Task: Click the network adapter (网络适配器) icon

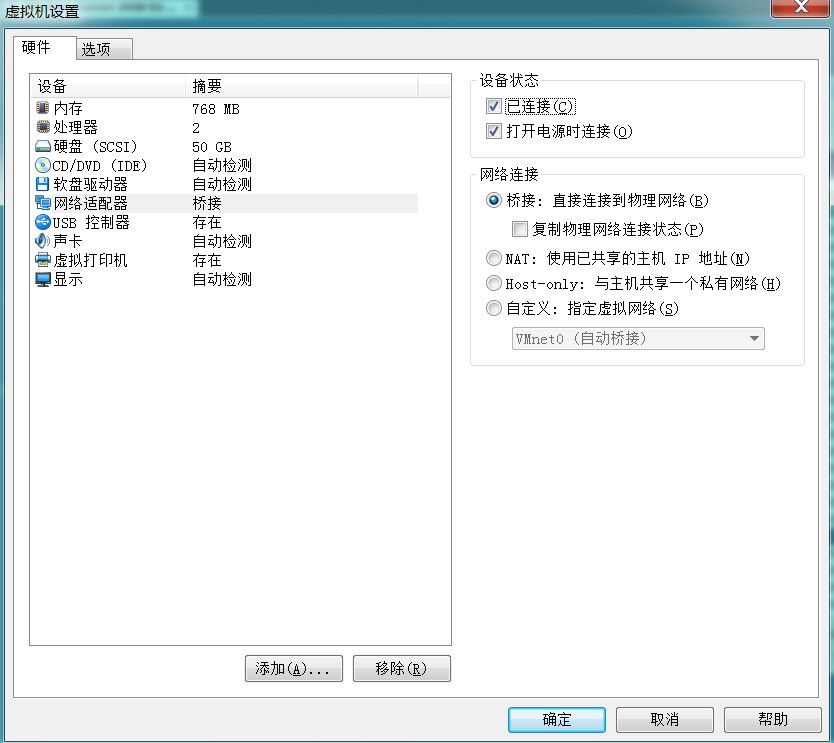Action: 43,203
